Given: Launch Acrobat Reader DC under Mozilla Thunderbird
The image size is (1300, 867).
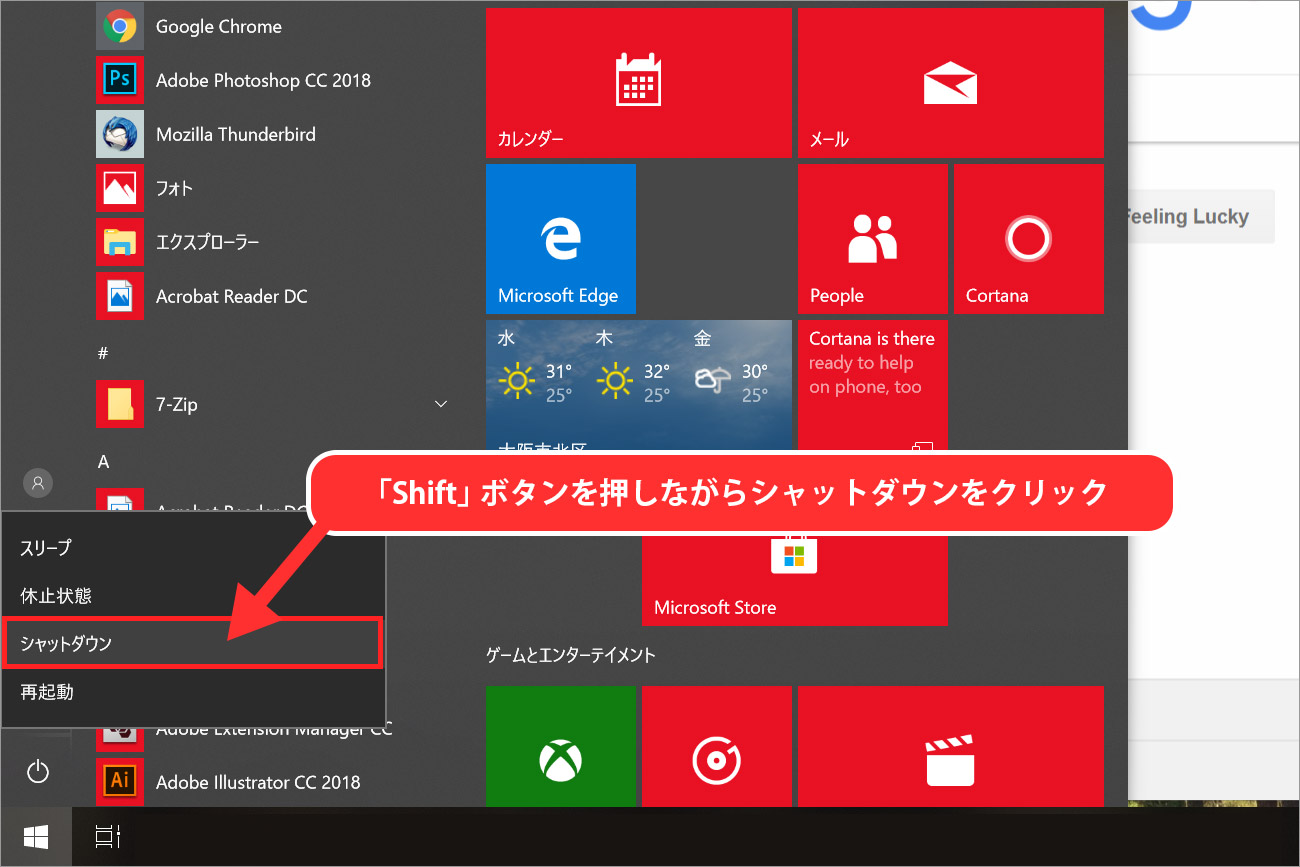Looking at the screenshot, I should pyautogui.click(x=275, y=296).
